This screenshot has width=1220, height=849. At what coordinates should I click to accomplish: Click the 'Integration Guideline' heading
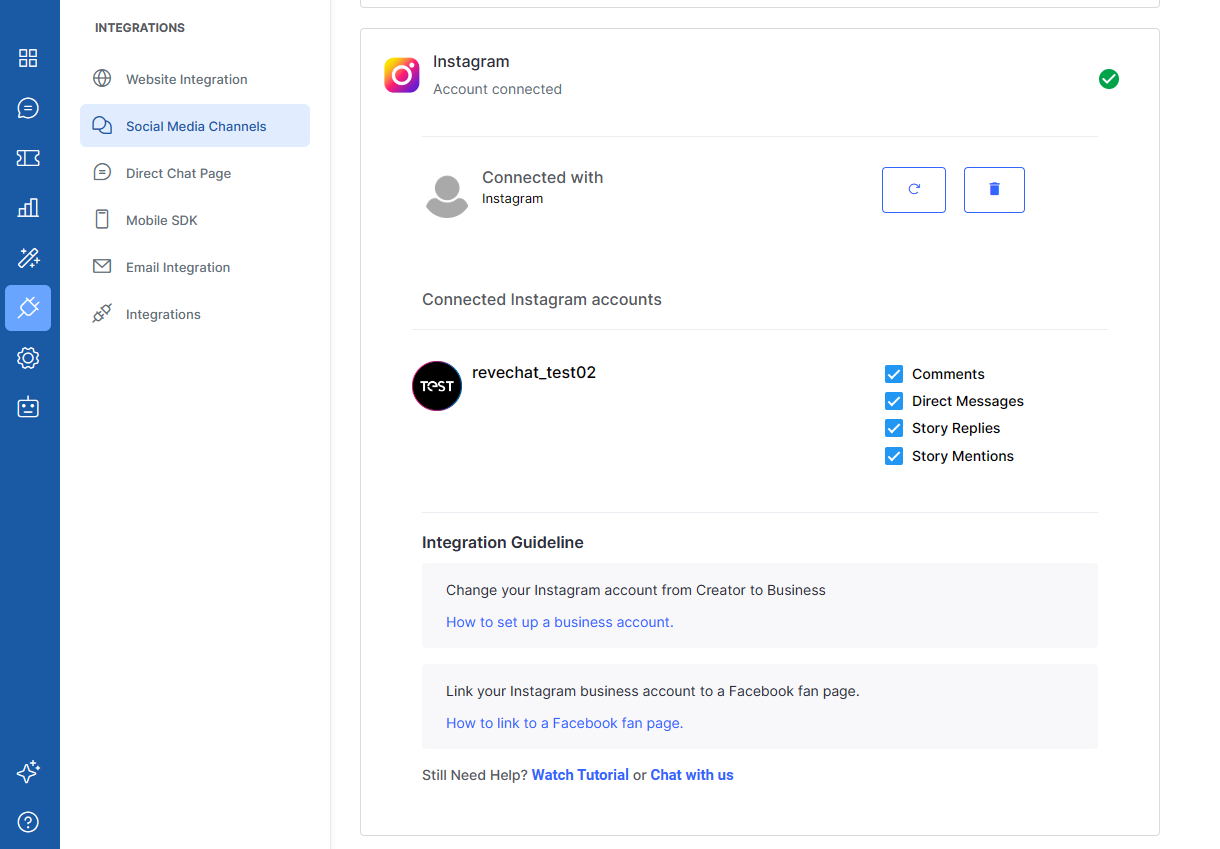[503, 543]
